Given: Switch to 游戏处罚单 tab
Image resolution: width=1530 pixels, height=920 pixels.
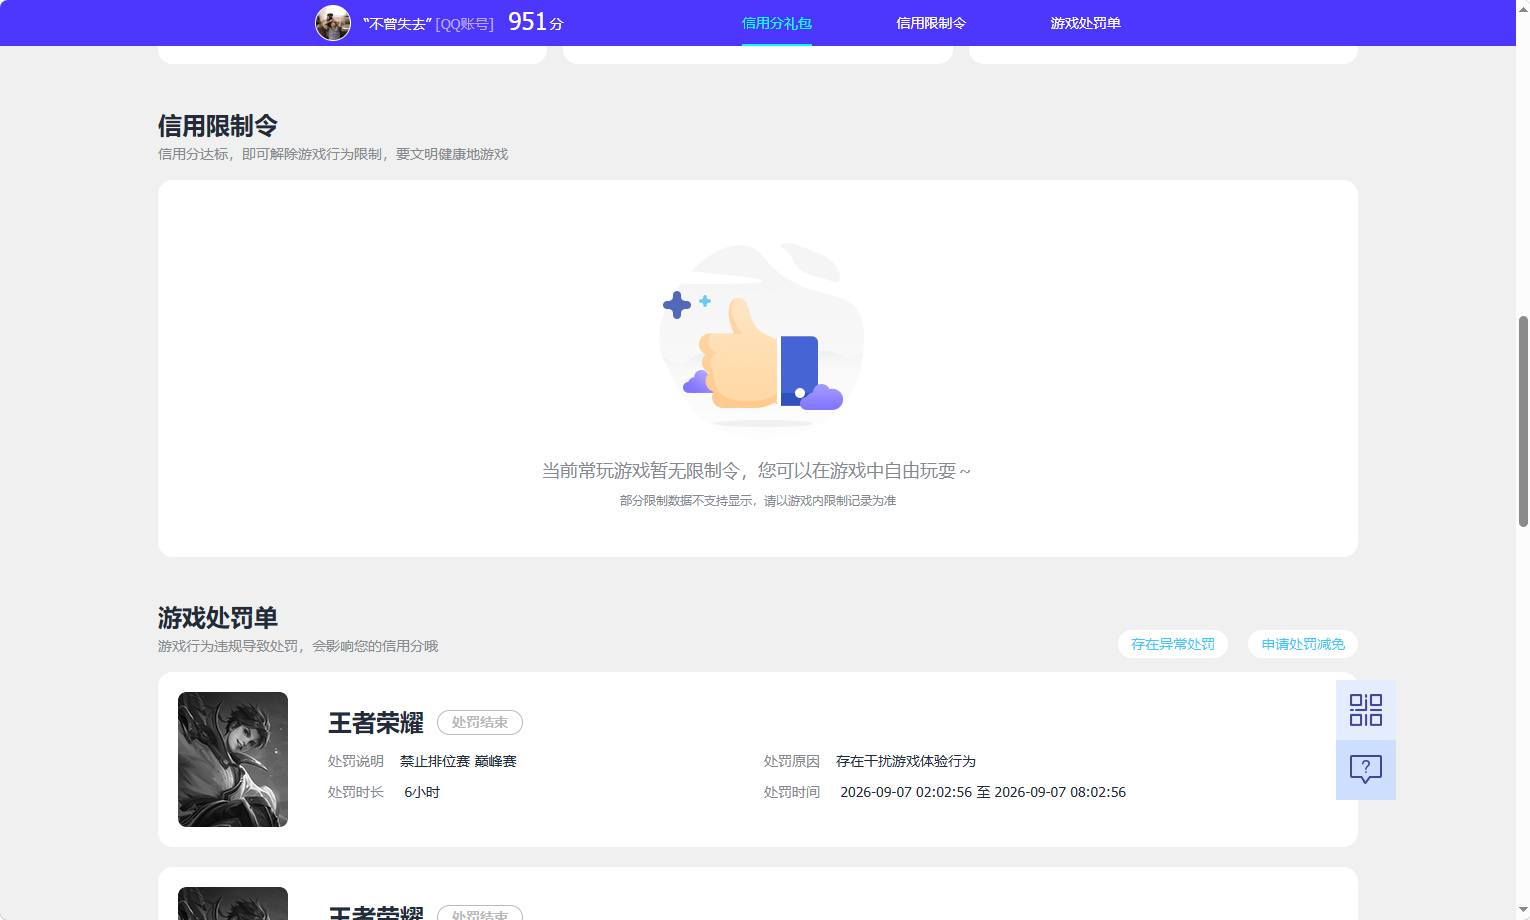Looking at the screenshot, I should coord(1085,23).
